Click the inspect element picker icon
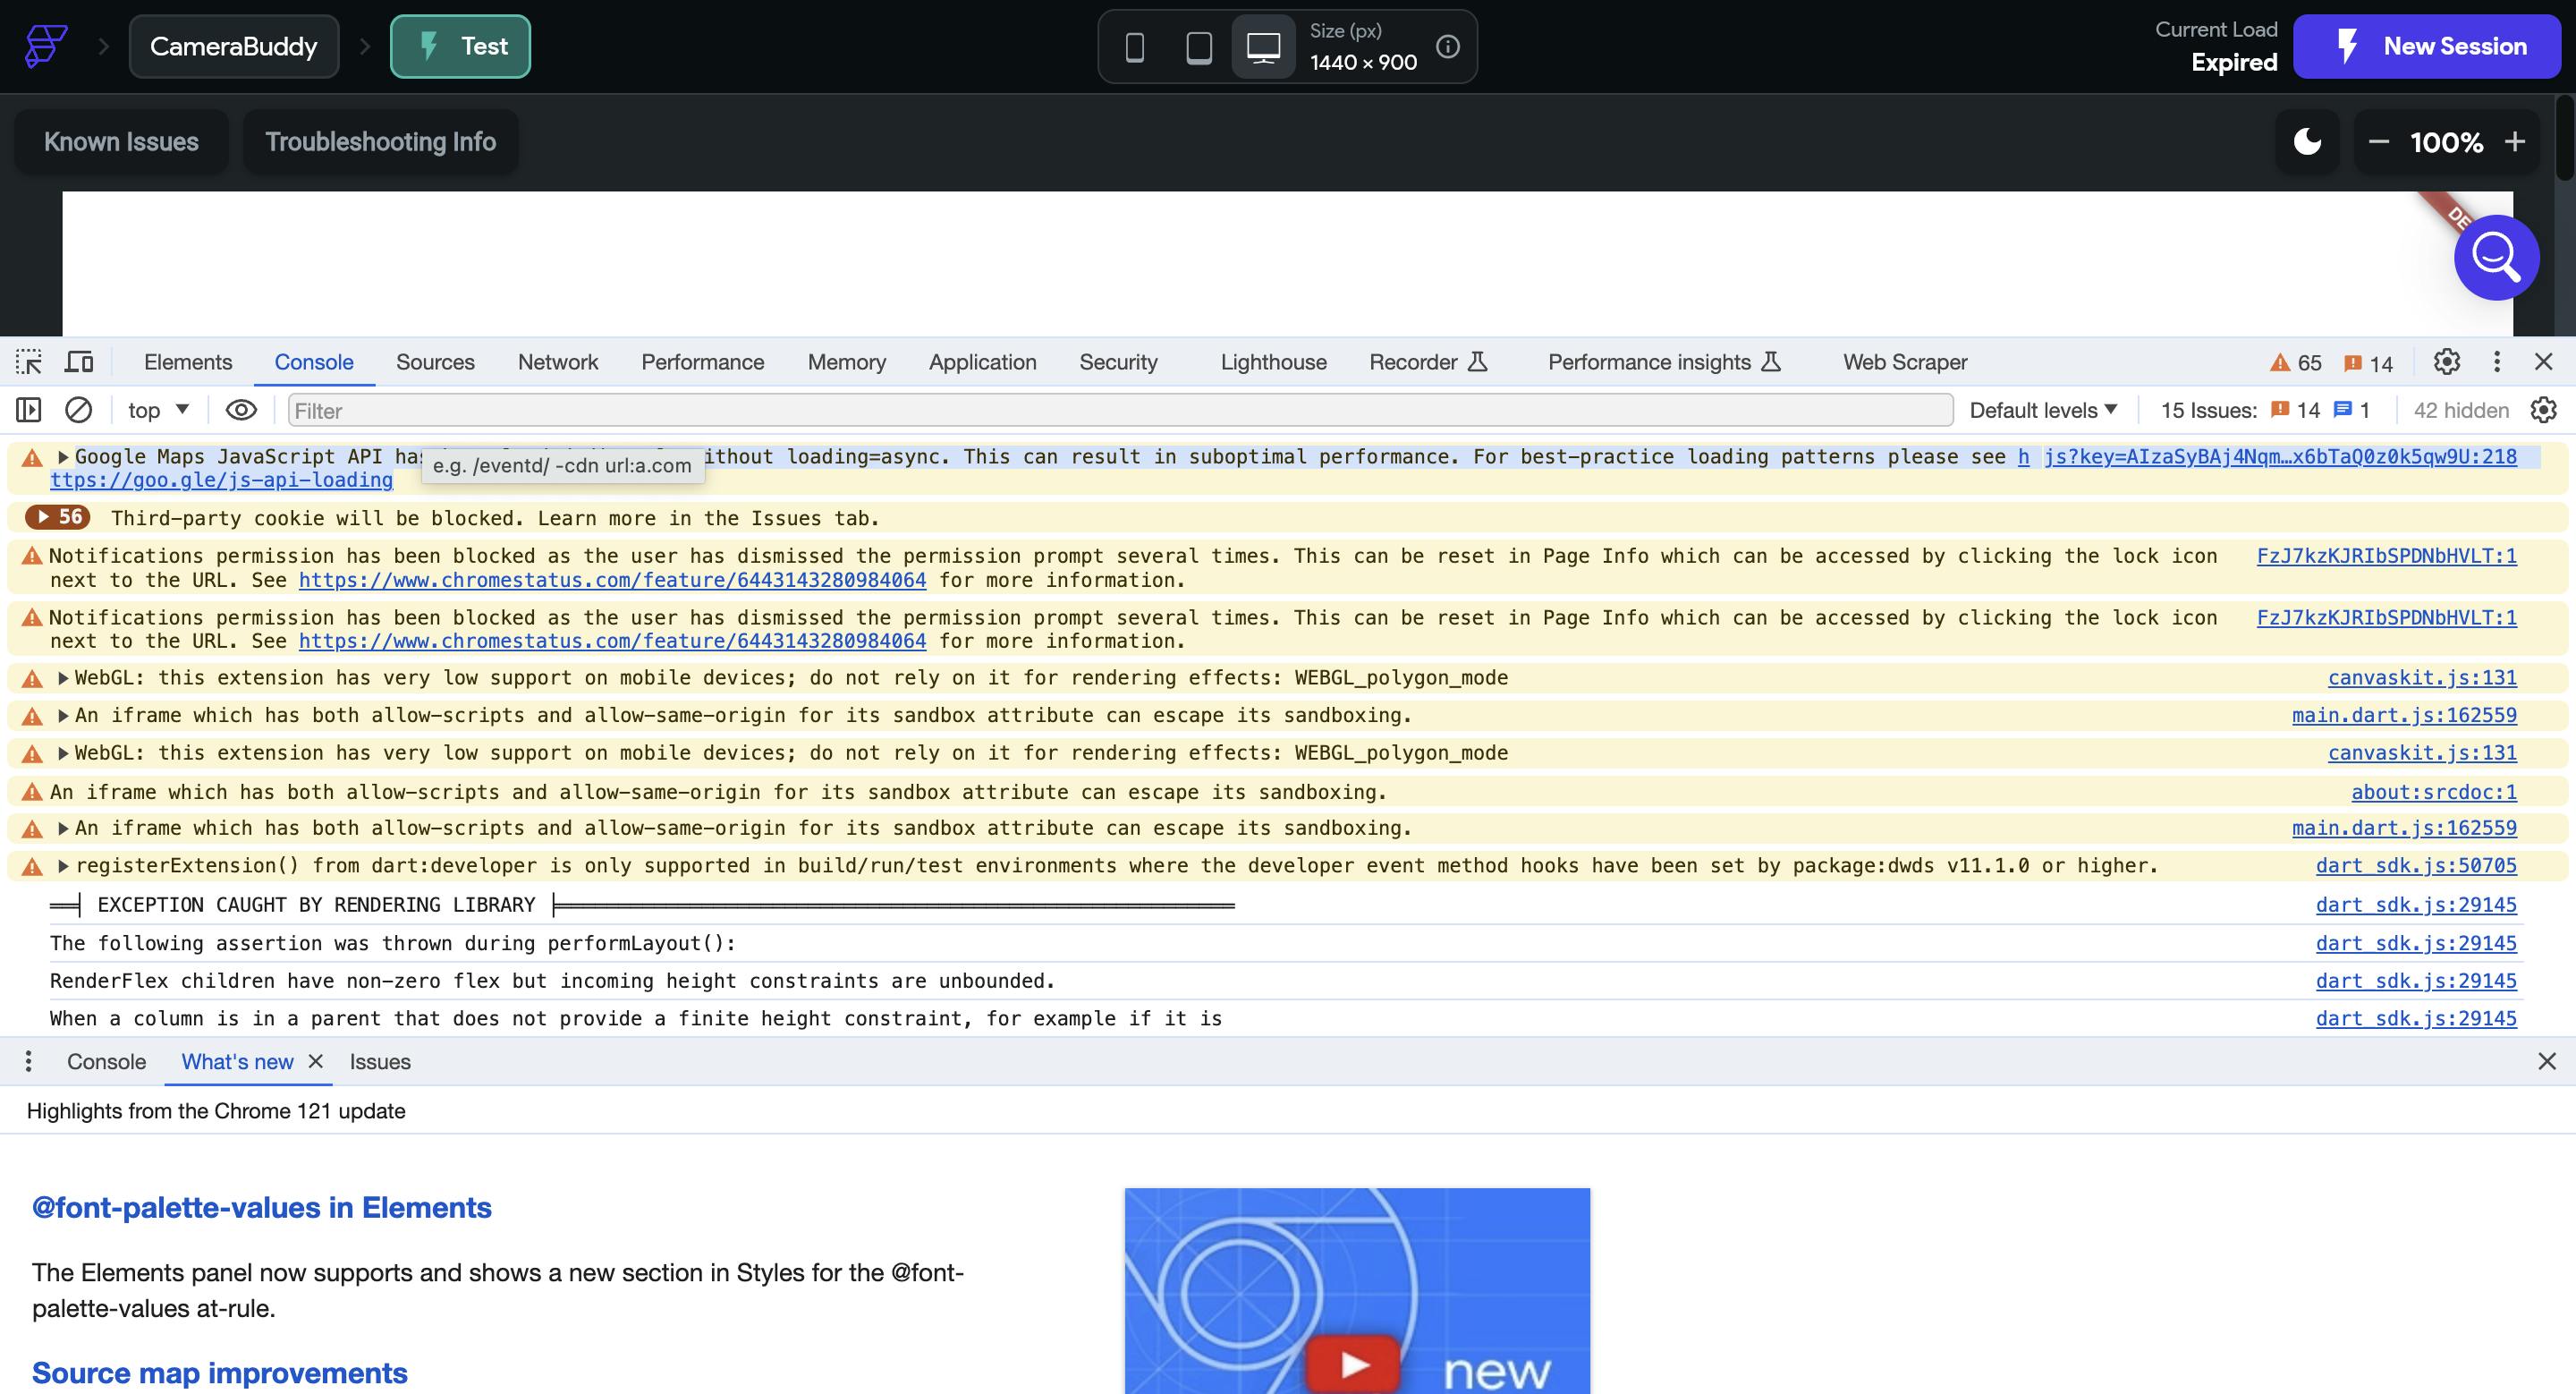The height and width of the screenshot is (1394, 2576). click(x=29, y=362)
